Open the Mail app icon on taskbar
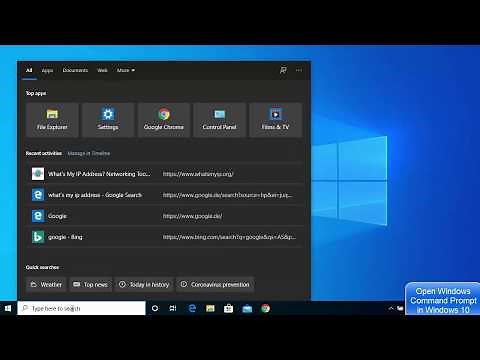The height and width of the screenshot is (360, 480). 247,308
